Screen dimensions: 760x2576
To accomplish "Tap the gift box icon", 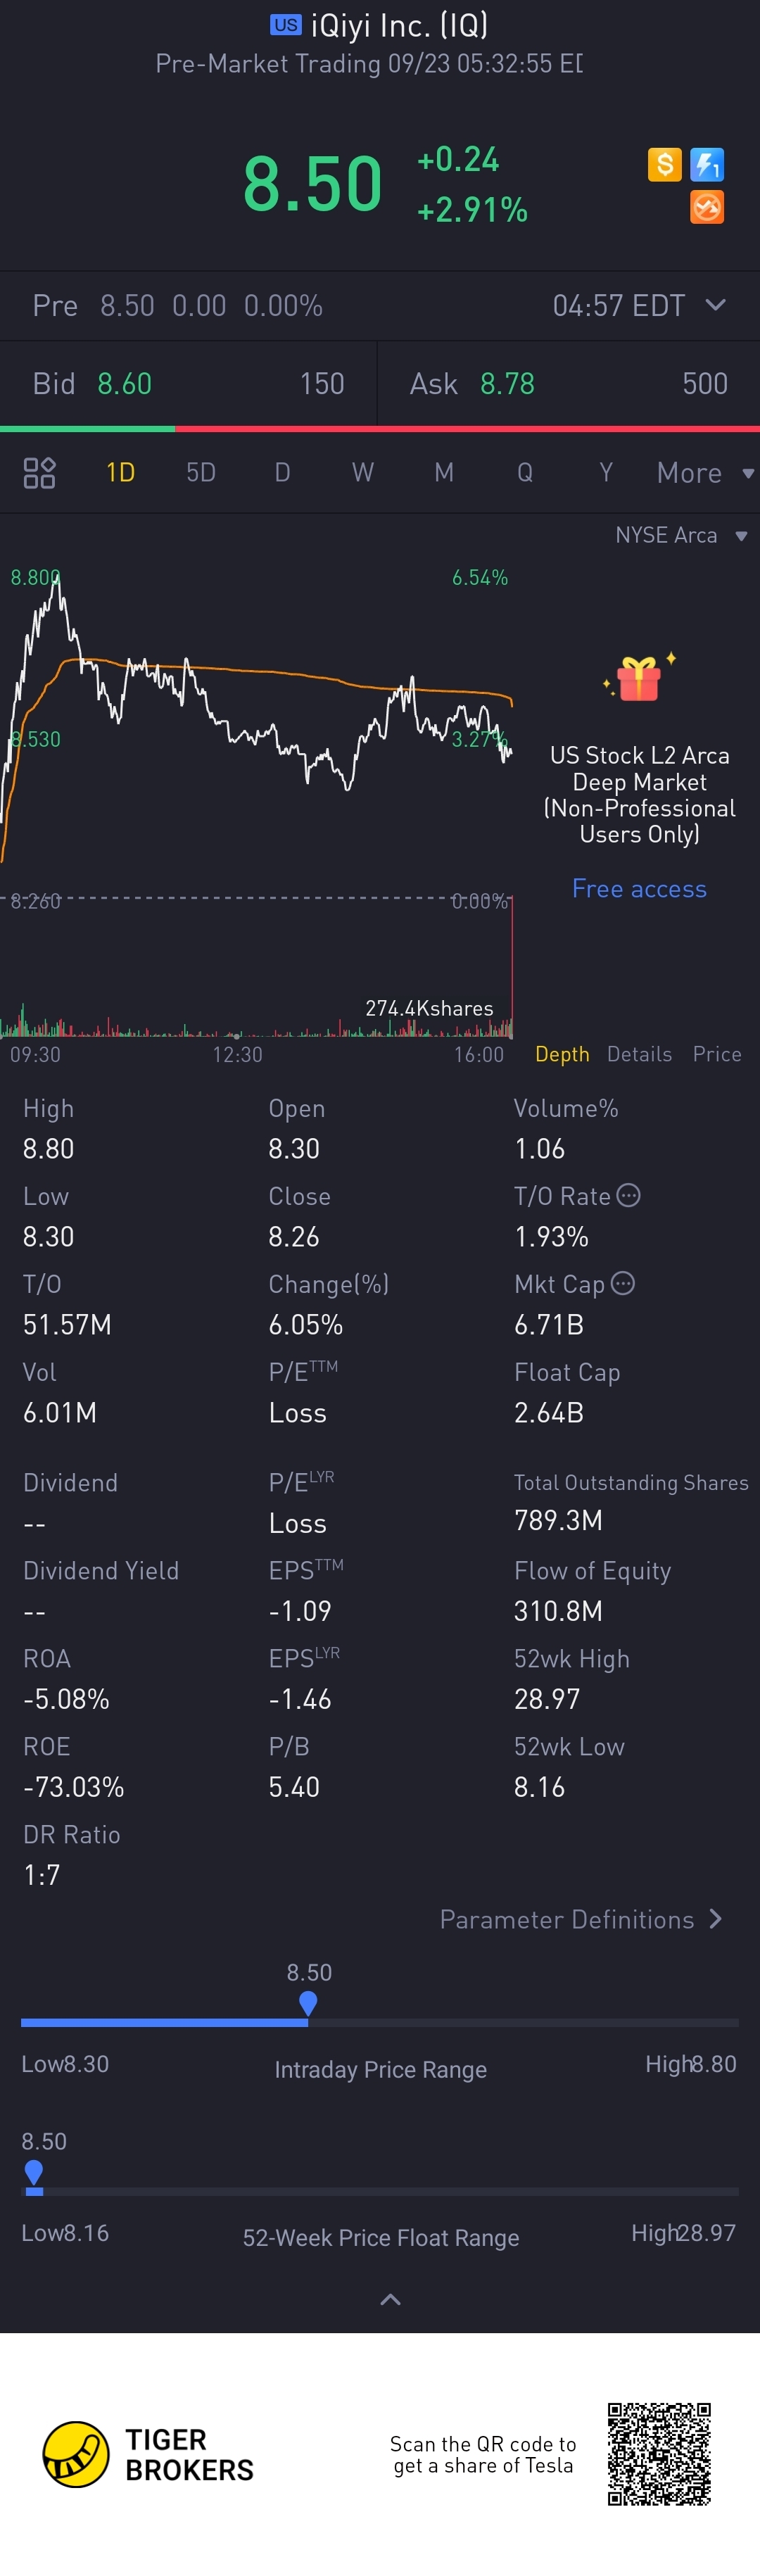I will (x=639, y=679).
